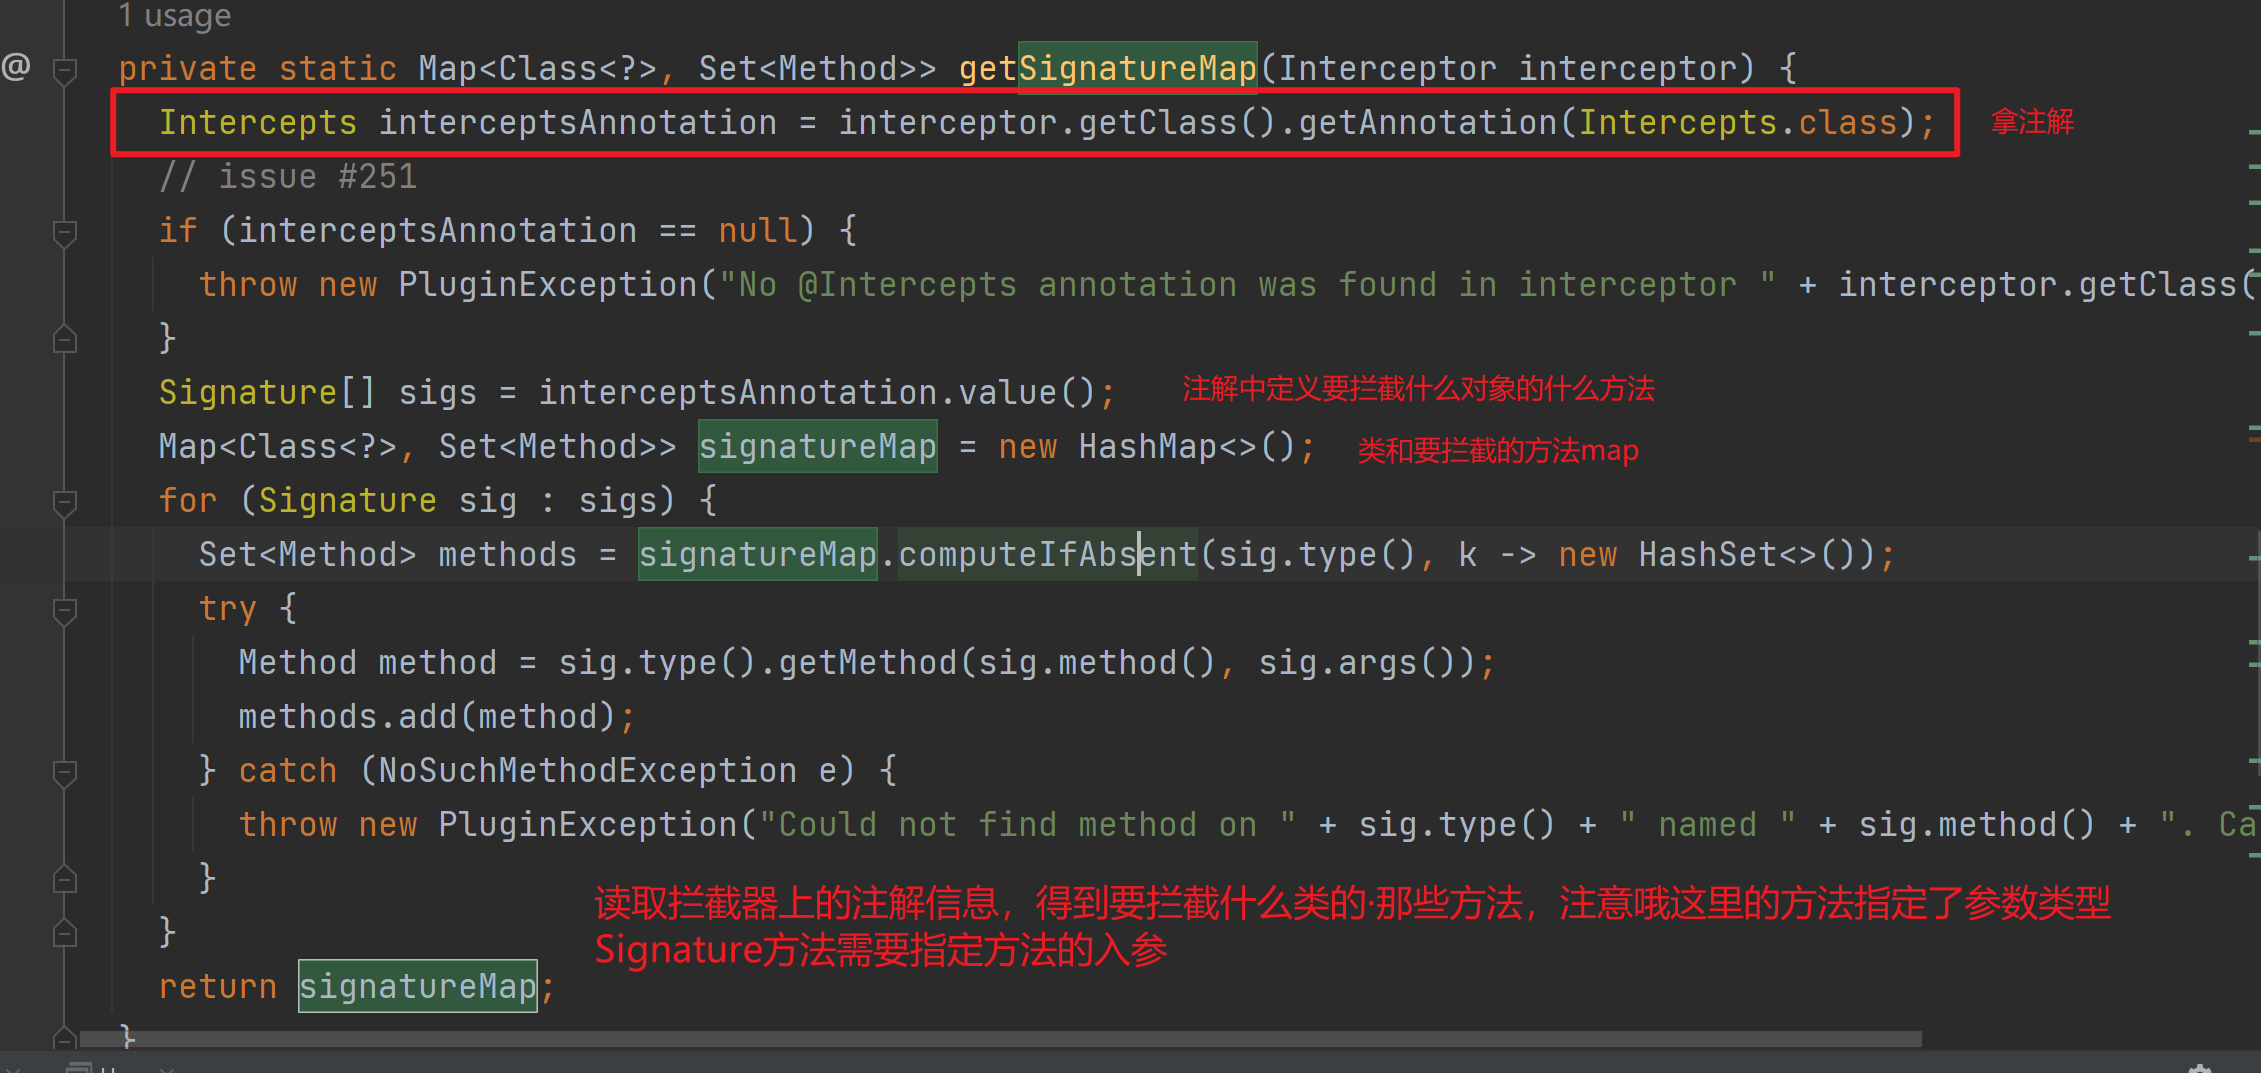Click the '"No @Intercepts annotation was found' string
The image size is (2261, 1073).
tap(1247, 284)
